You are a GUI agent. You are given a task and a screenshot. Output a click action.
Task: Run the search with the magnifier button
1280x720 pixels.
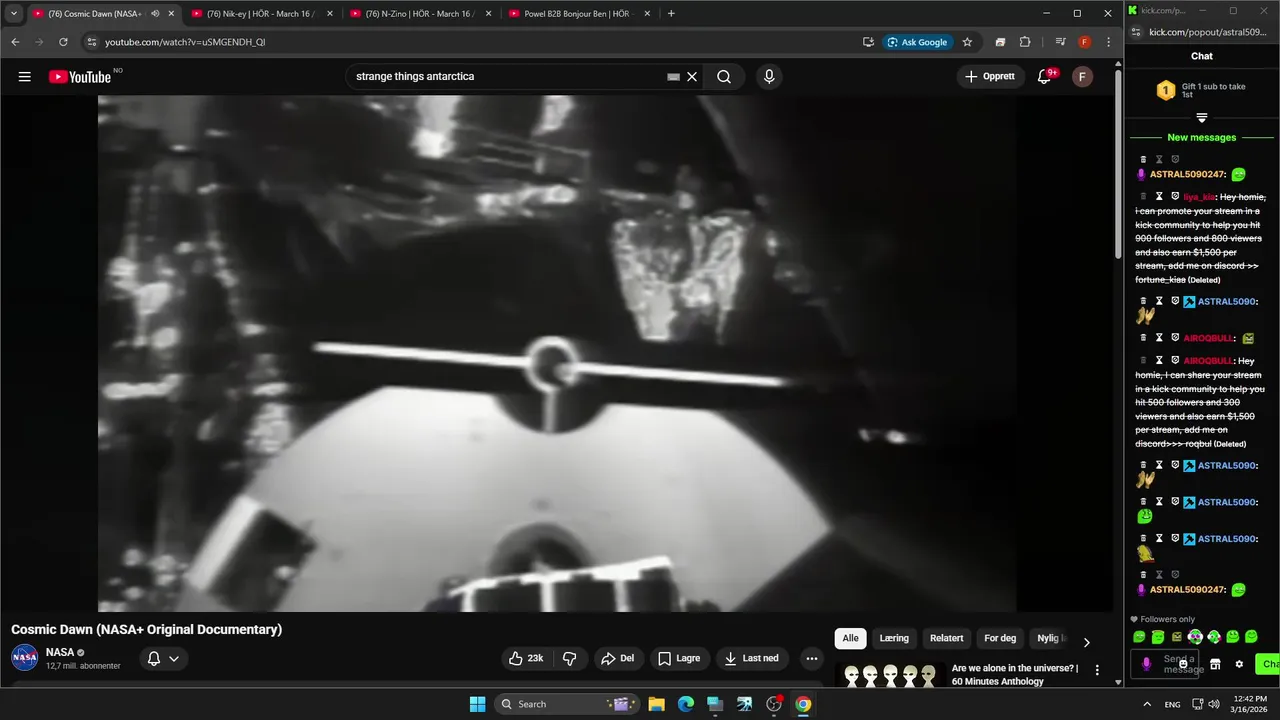[724, 77]
